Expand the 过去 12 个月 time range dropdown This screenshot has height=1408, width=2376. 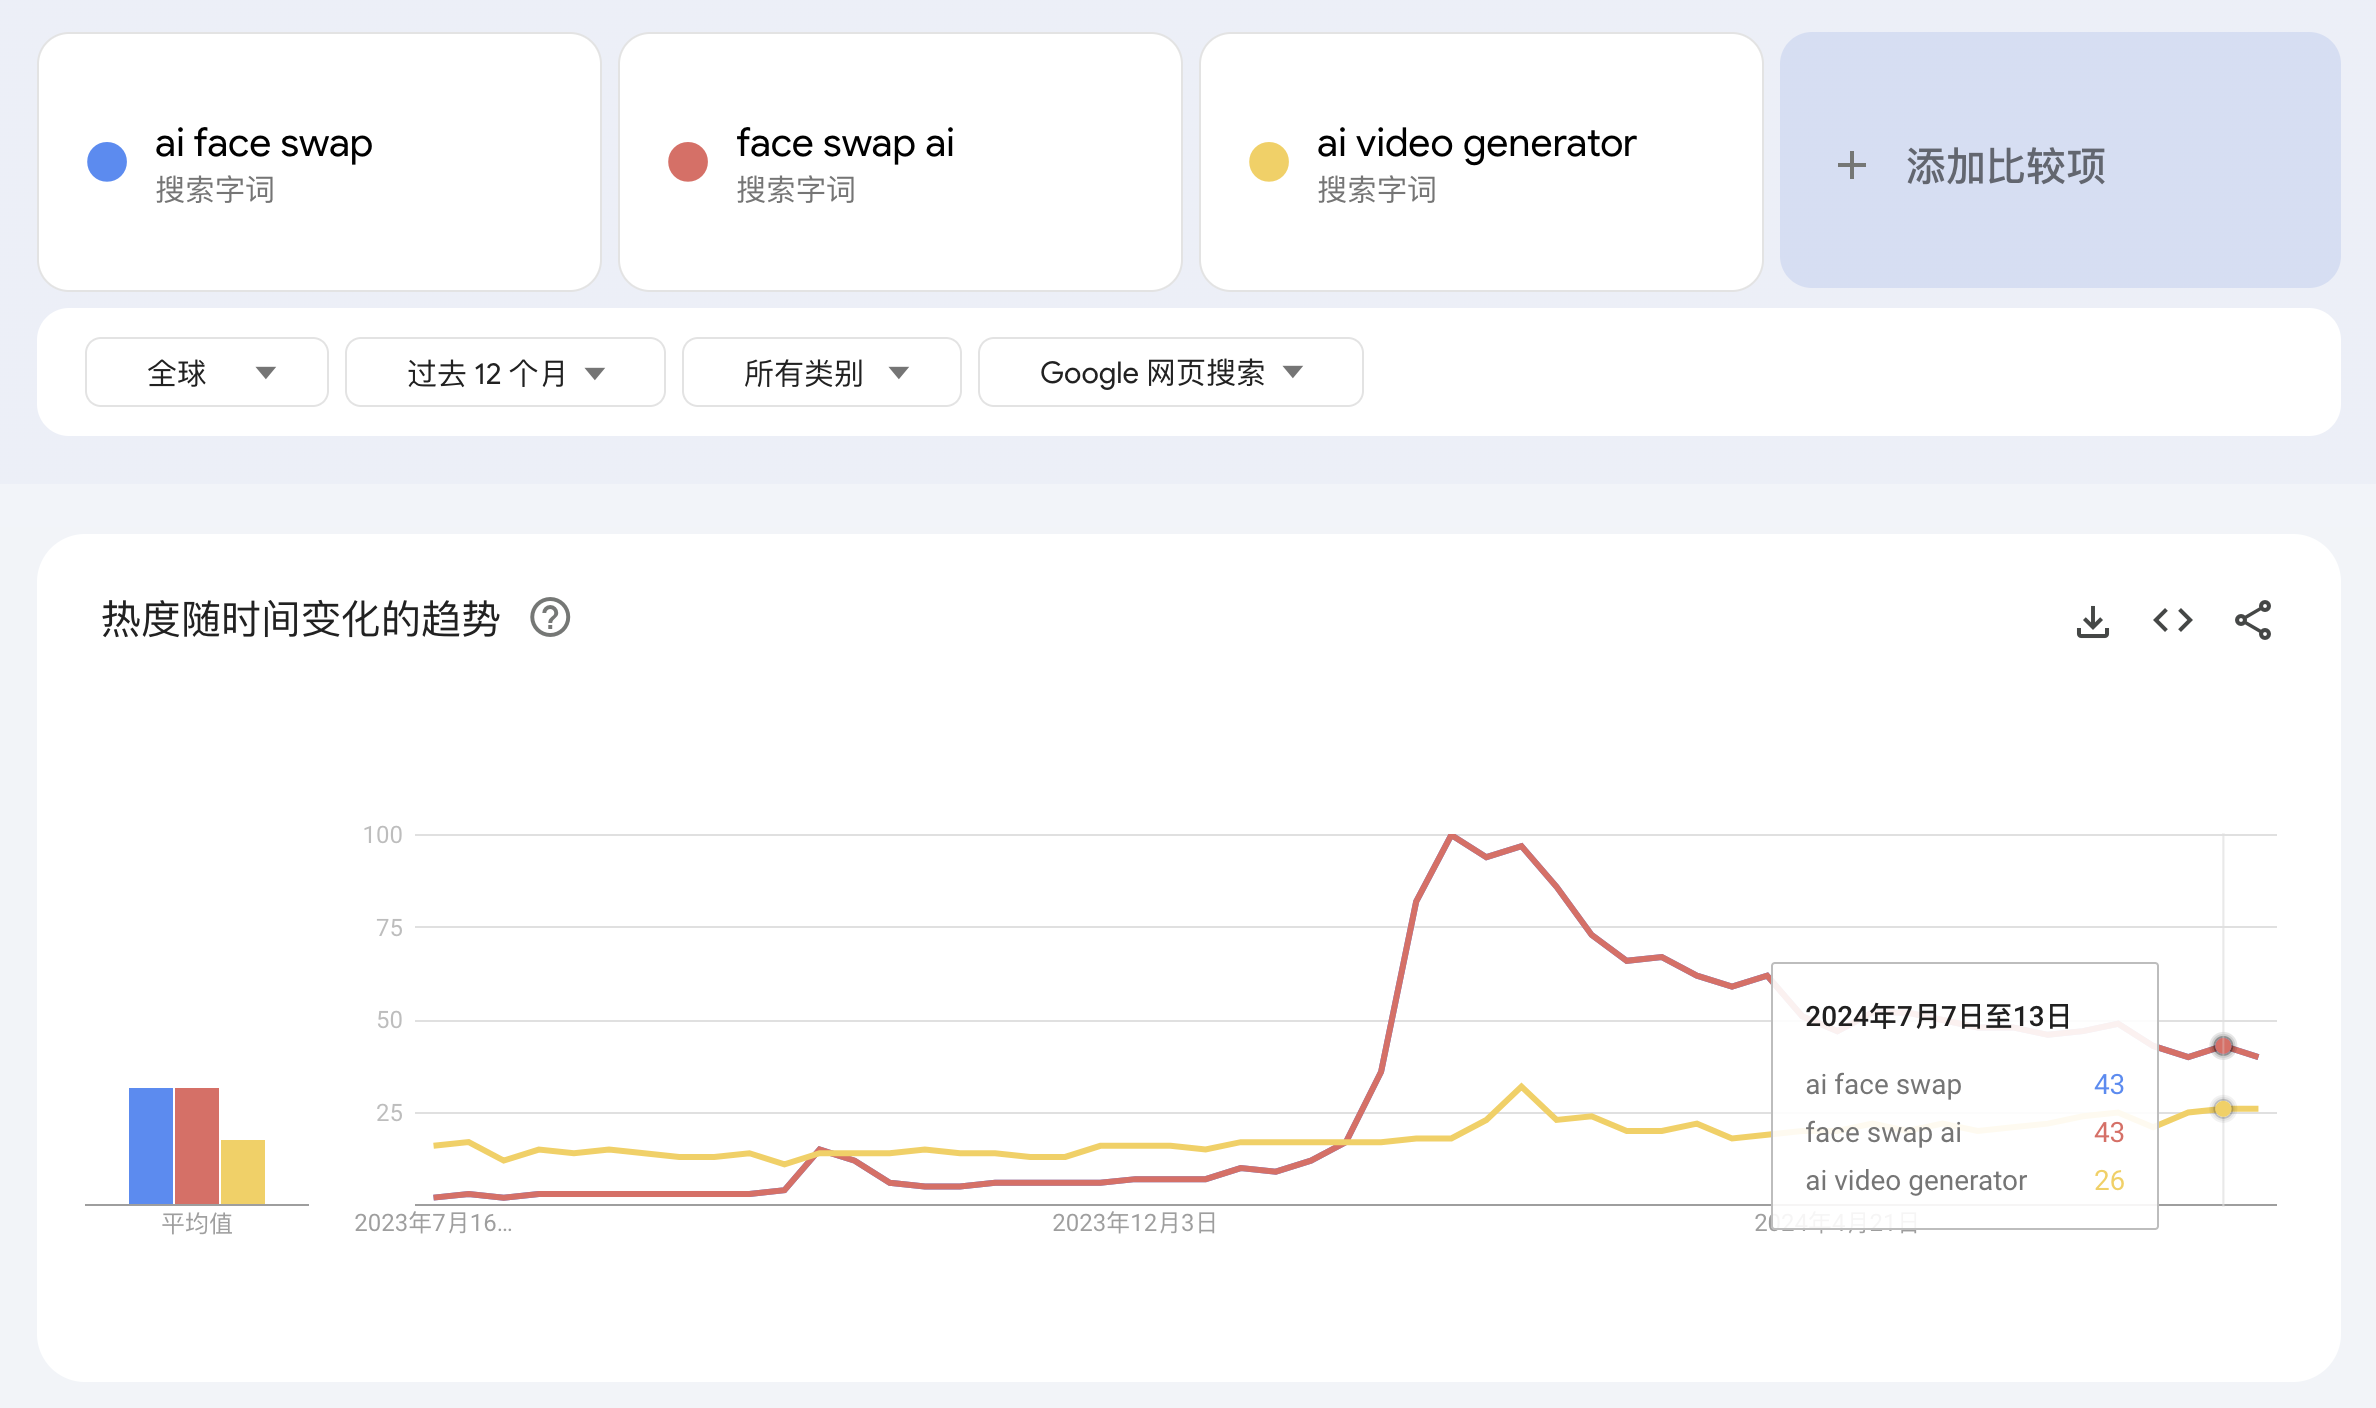[x=505, y=373]
